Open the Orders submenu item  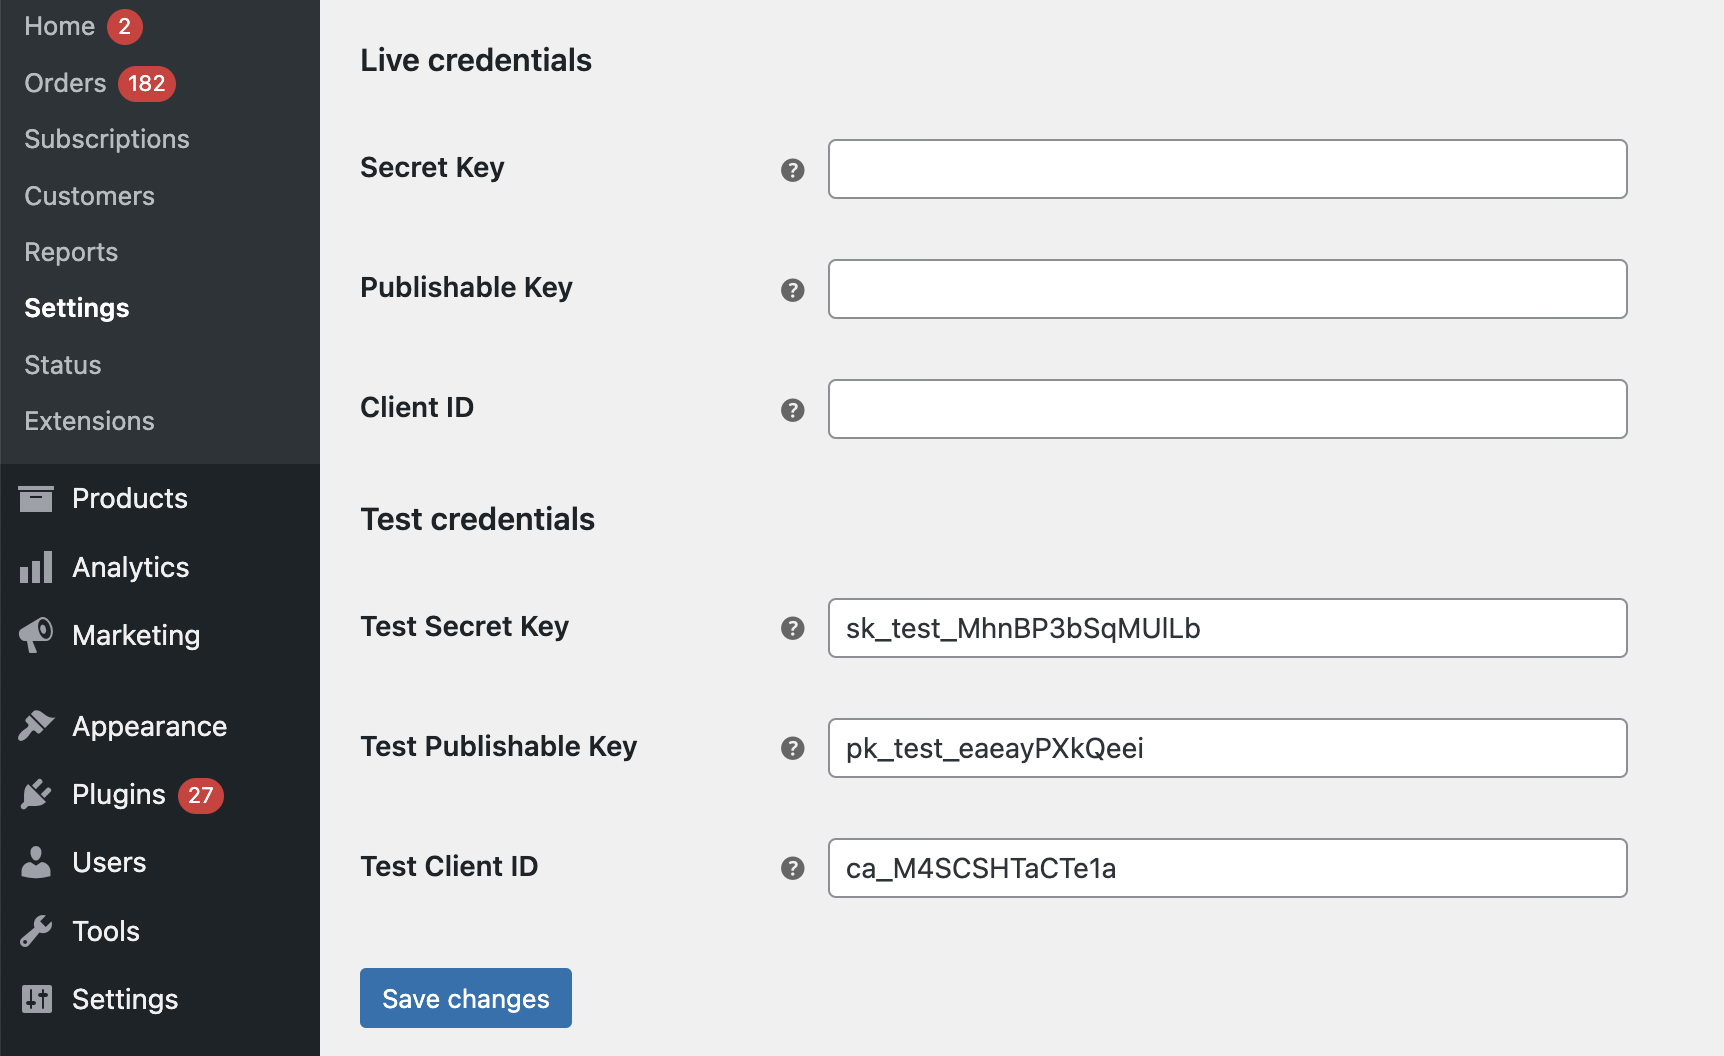[65, 83]
